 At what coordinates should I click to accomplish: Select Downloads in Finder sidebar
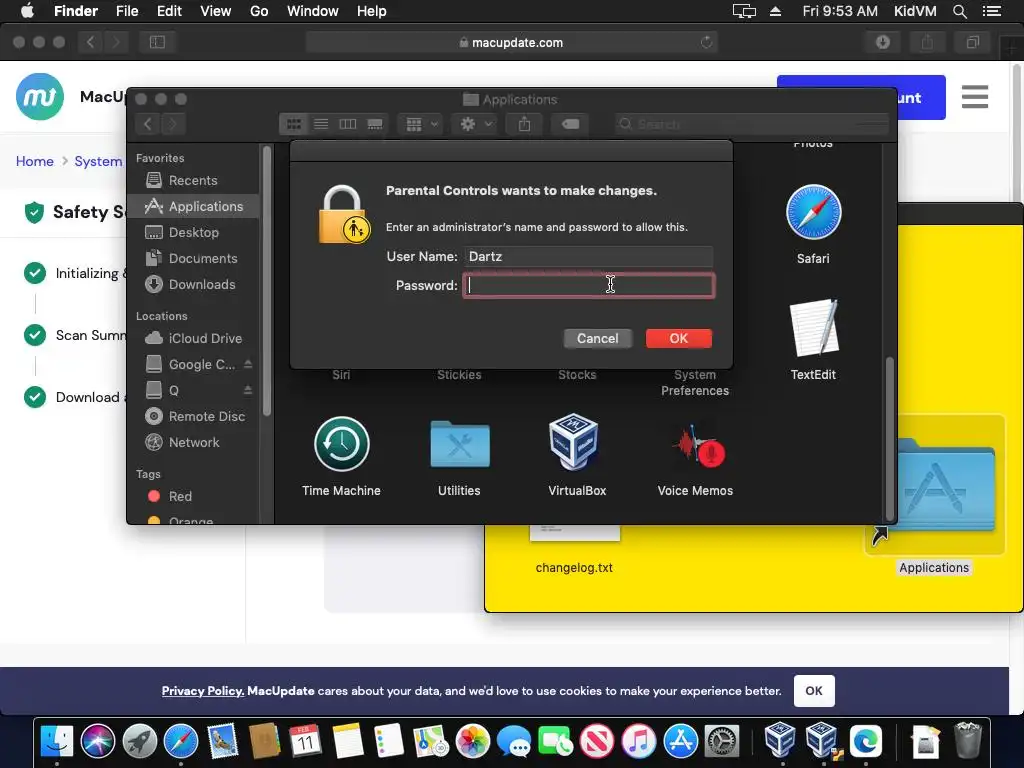(193, 285)
